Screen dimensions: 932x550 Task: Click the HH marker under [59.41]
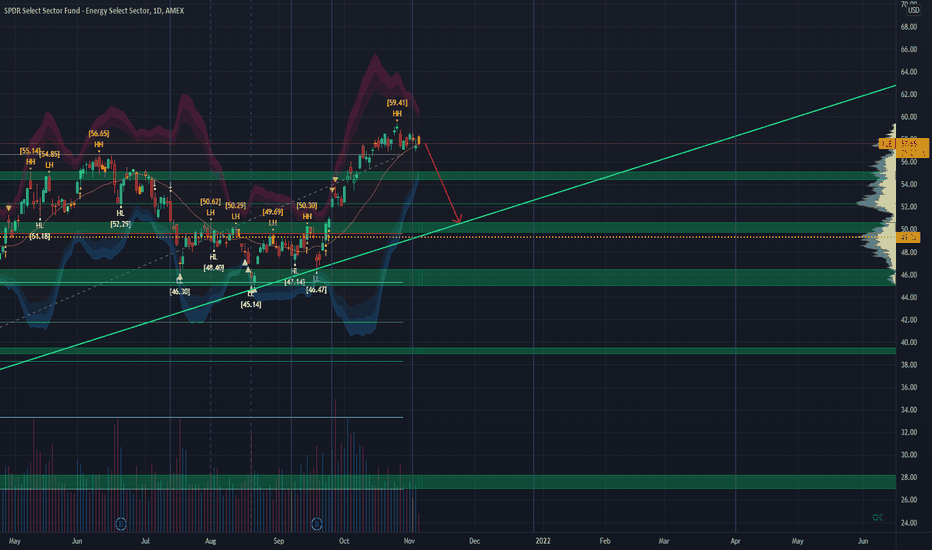click(x=397, y=114)
